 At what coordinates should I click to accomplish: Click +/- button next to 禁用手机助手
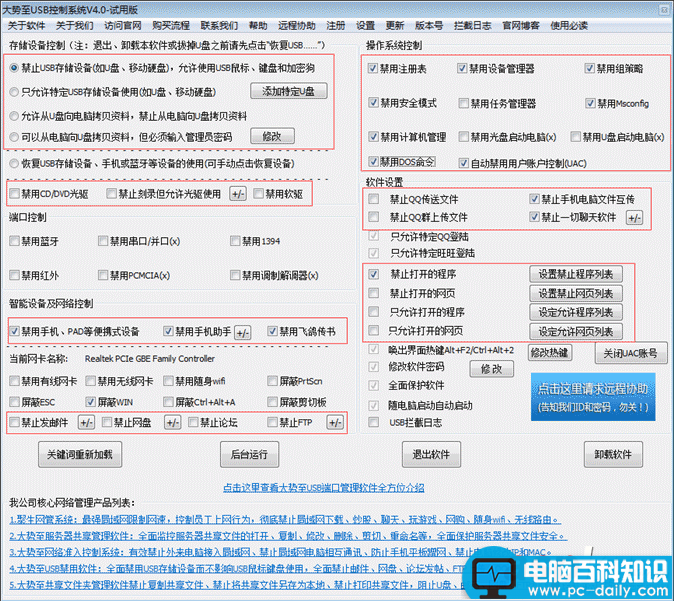coord(242,333)
